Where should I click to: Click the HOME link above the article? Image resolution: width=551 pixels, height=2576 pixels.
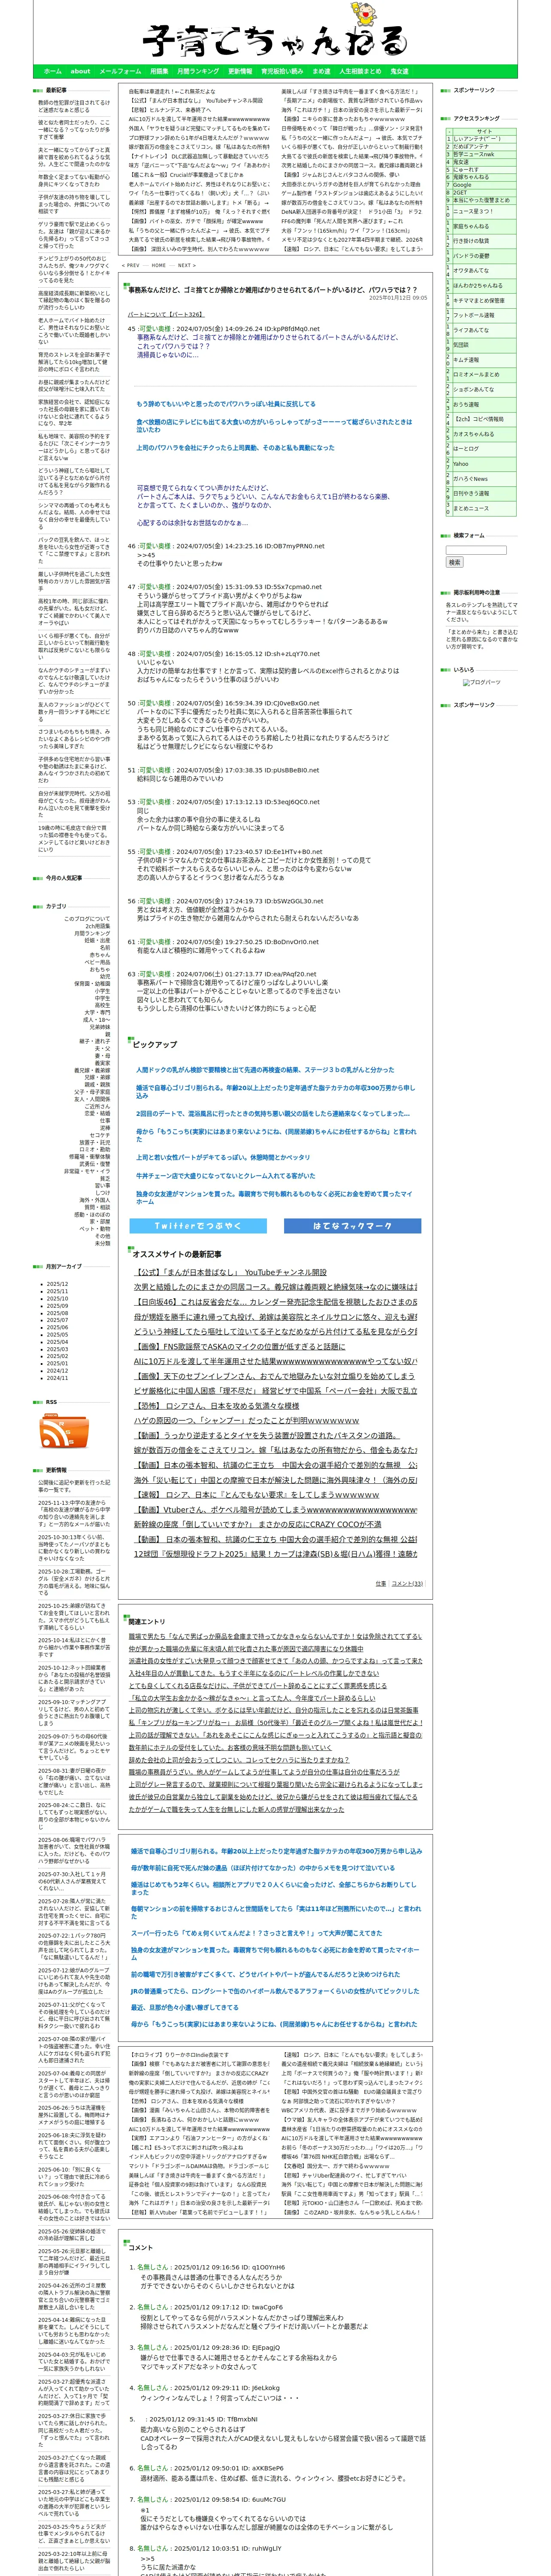(159, 266)
